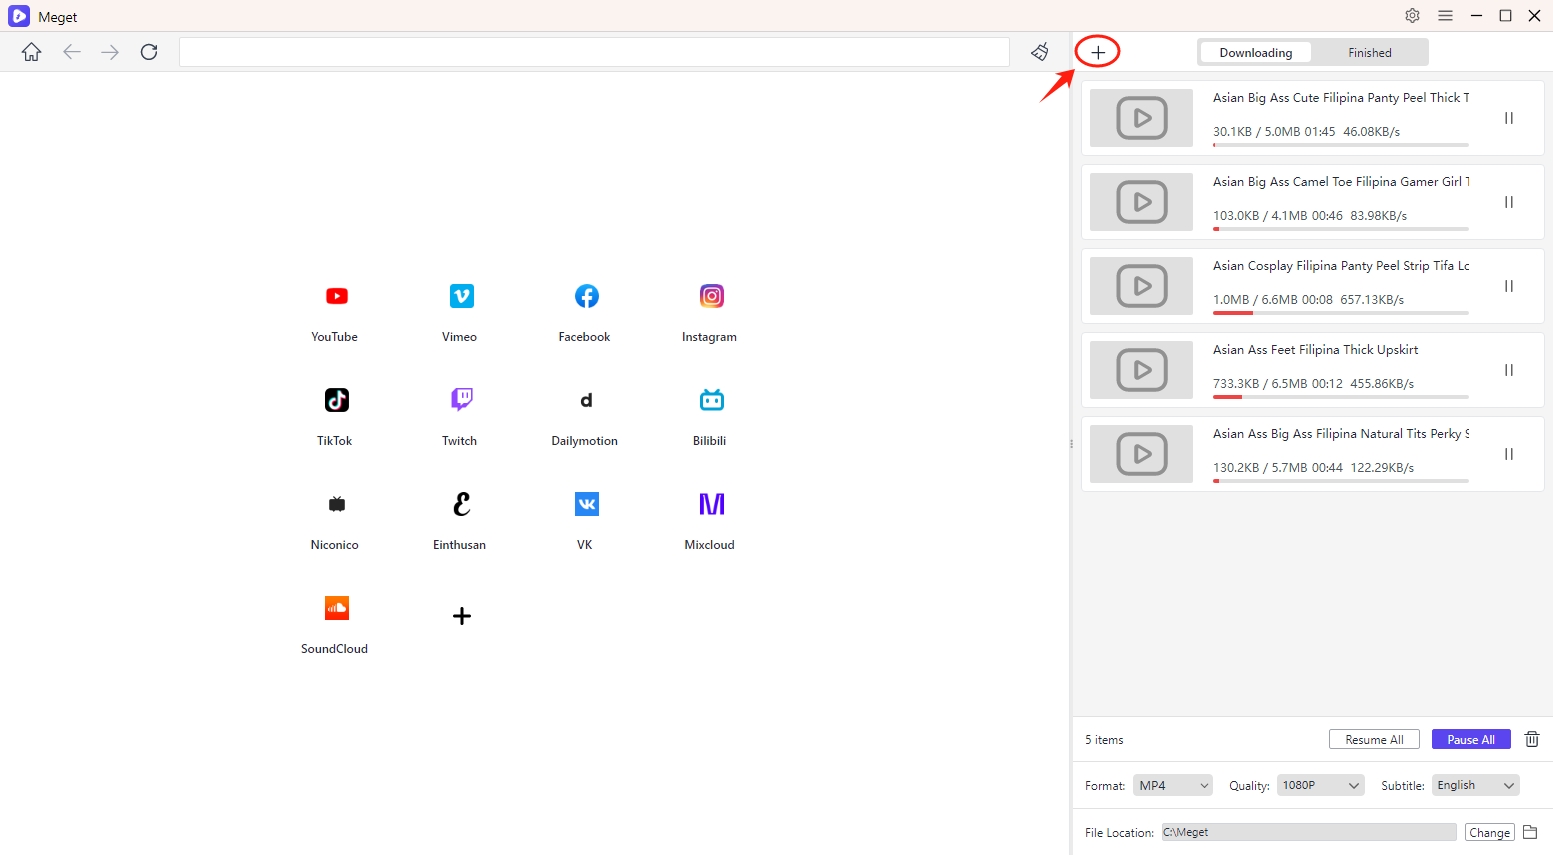Pause the 6.5MB download
The width and height of the screenshot is (1553, 855).
coord(1509,370)
